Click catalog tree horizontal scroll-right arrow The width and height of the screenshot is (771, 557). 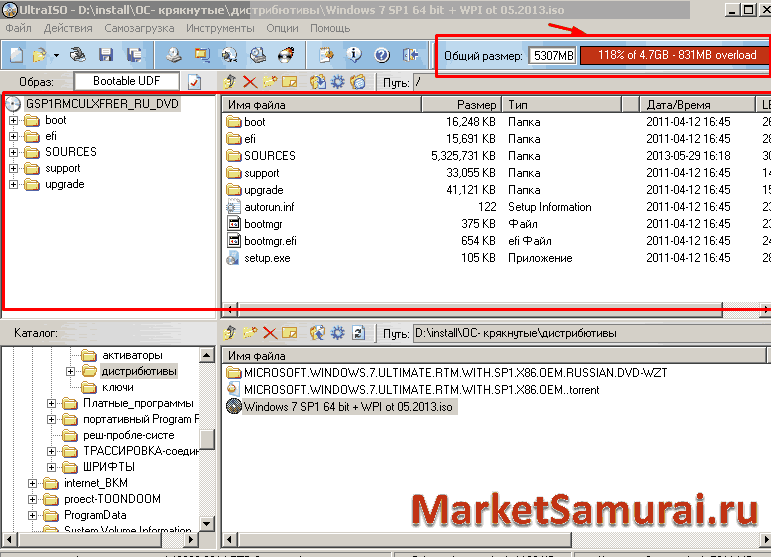192,539
